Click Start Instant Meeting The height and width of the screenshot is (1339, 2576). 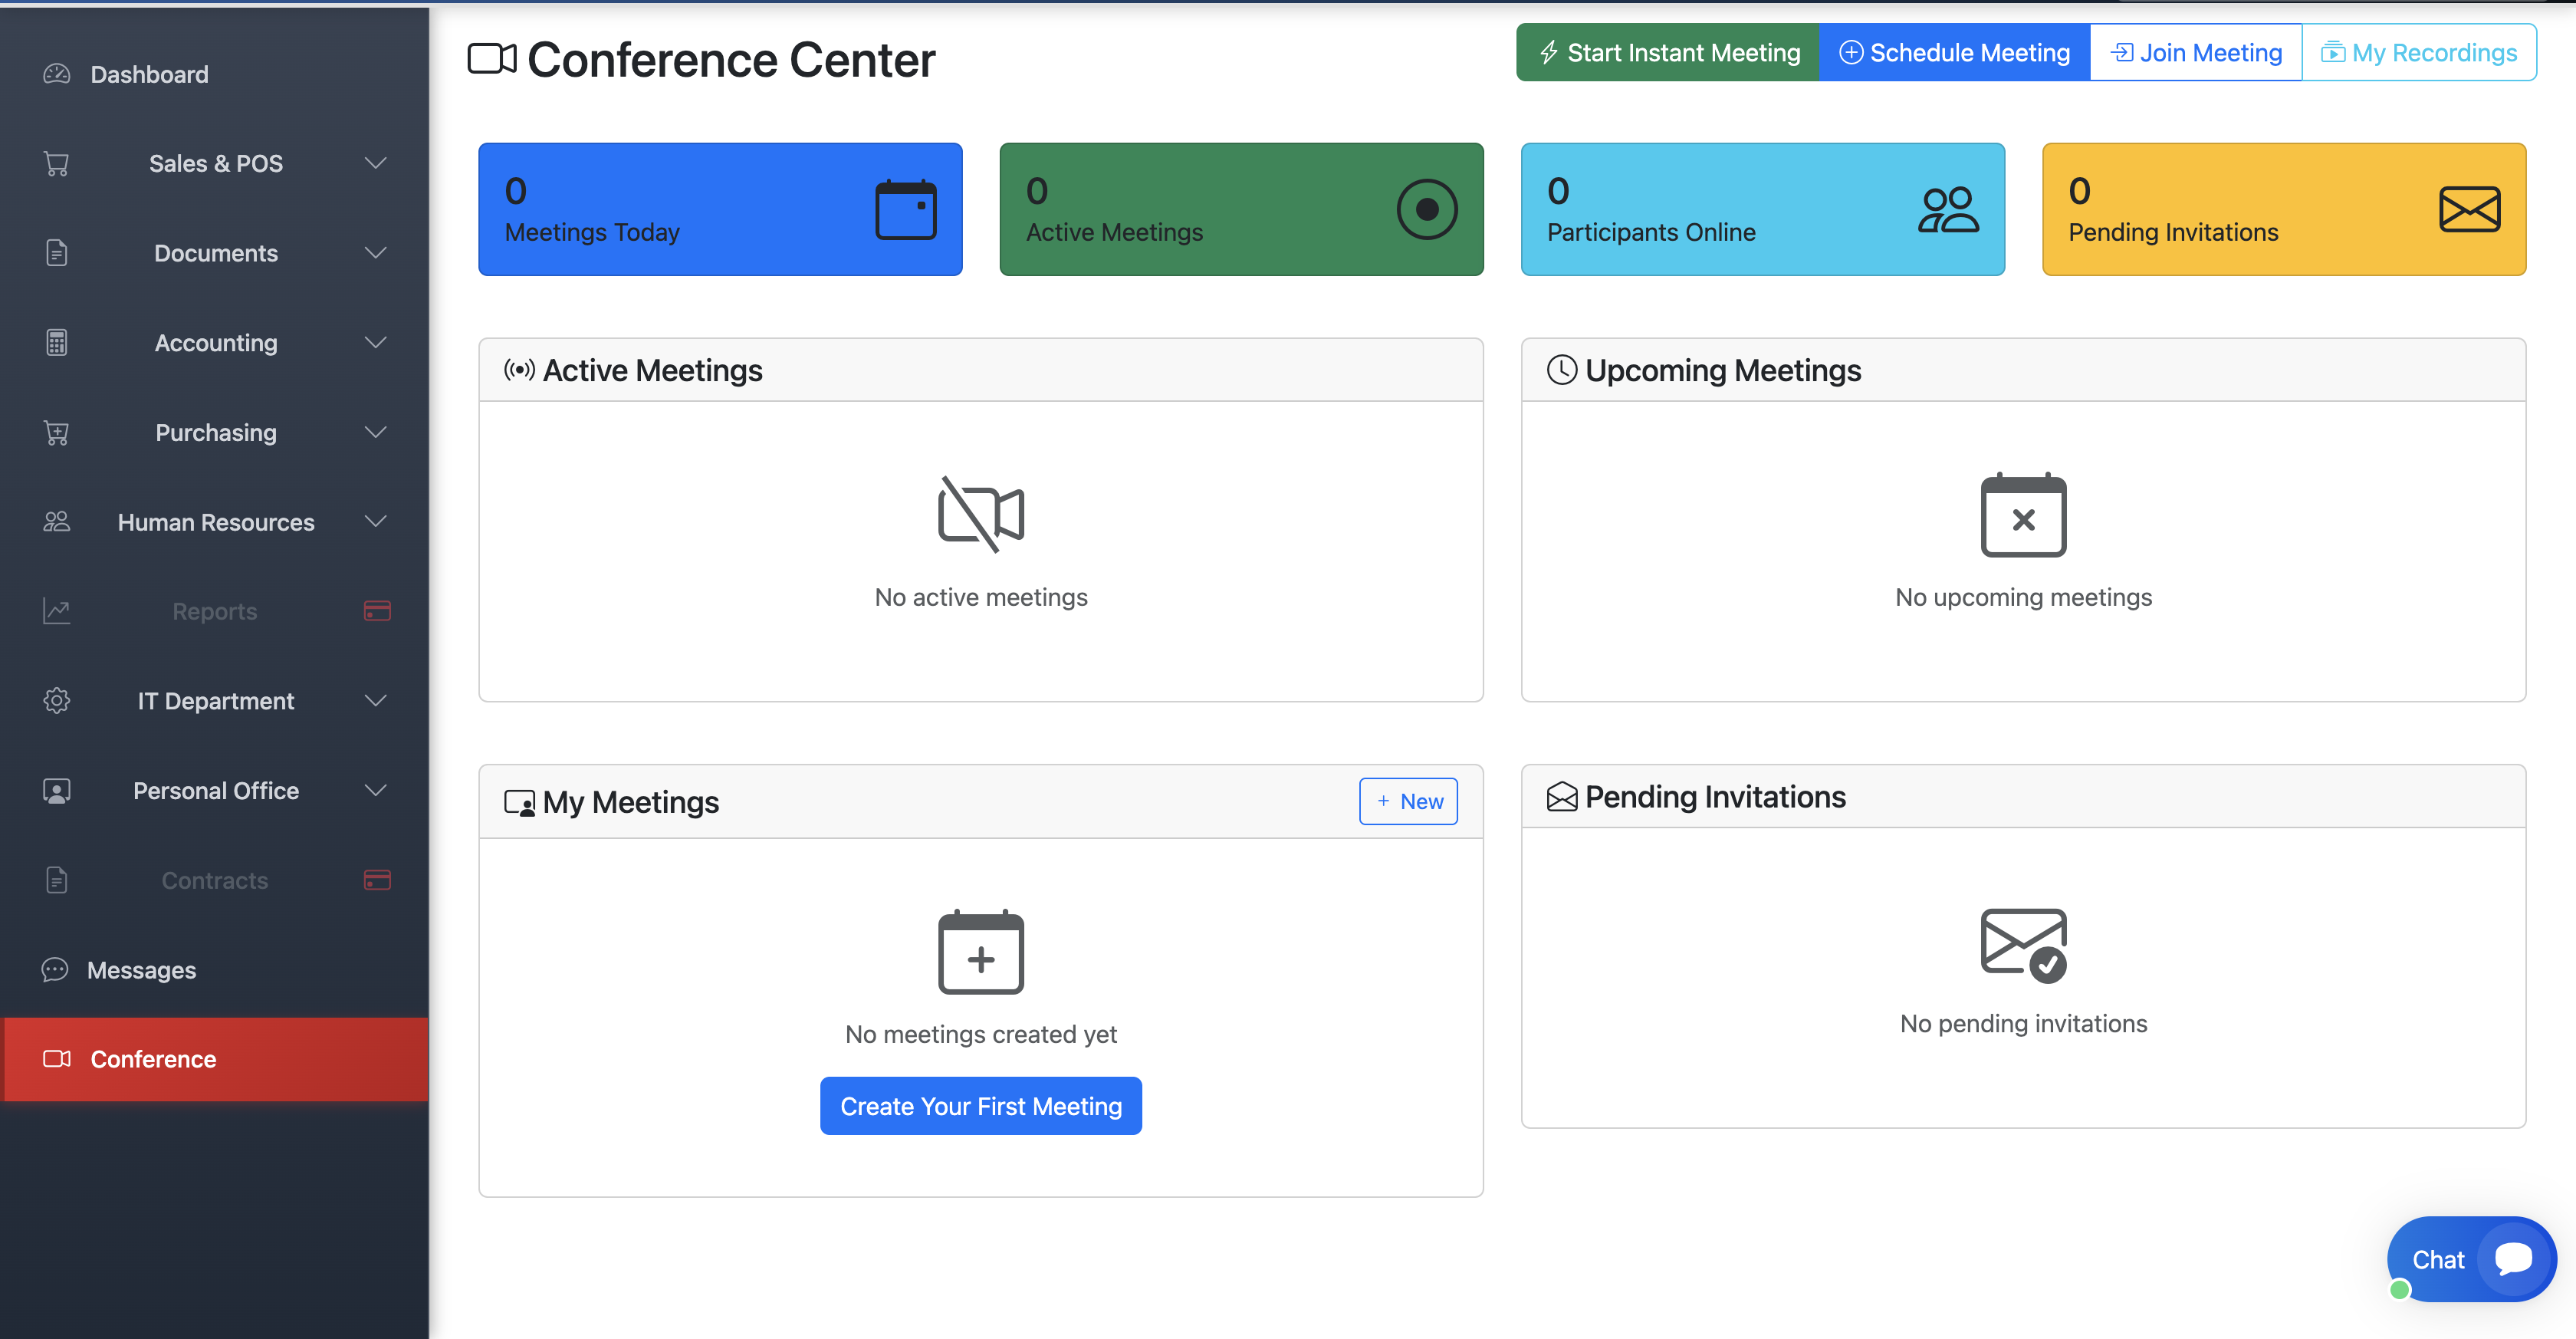[1667, 52]
